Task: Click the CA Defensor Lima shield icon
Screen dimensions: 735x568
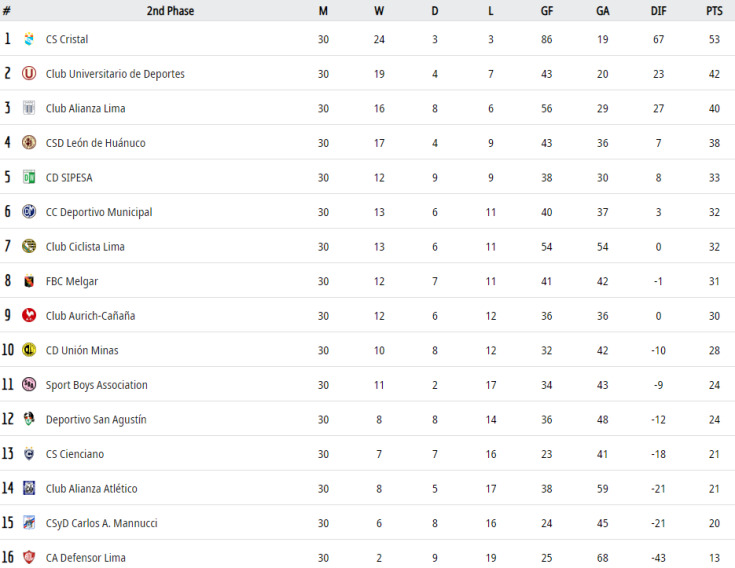Action: (29, 557)
